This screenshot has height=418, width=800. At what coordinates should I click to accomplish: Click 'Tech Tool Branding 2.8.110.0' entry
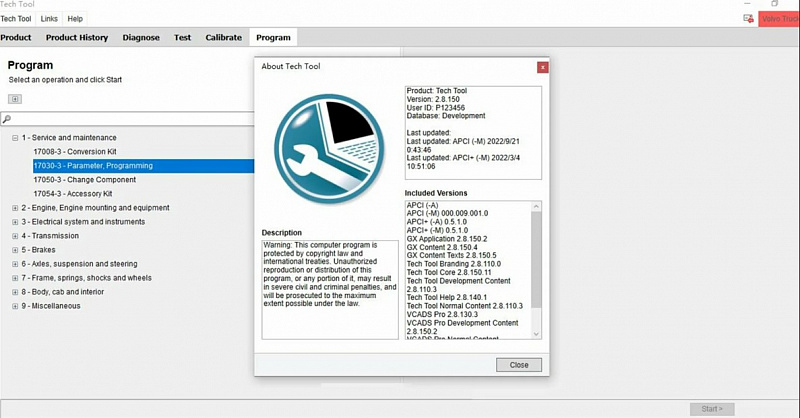tap(454, 264)
